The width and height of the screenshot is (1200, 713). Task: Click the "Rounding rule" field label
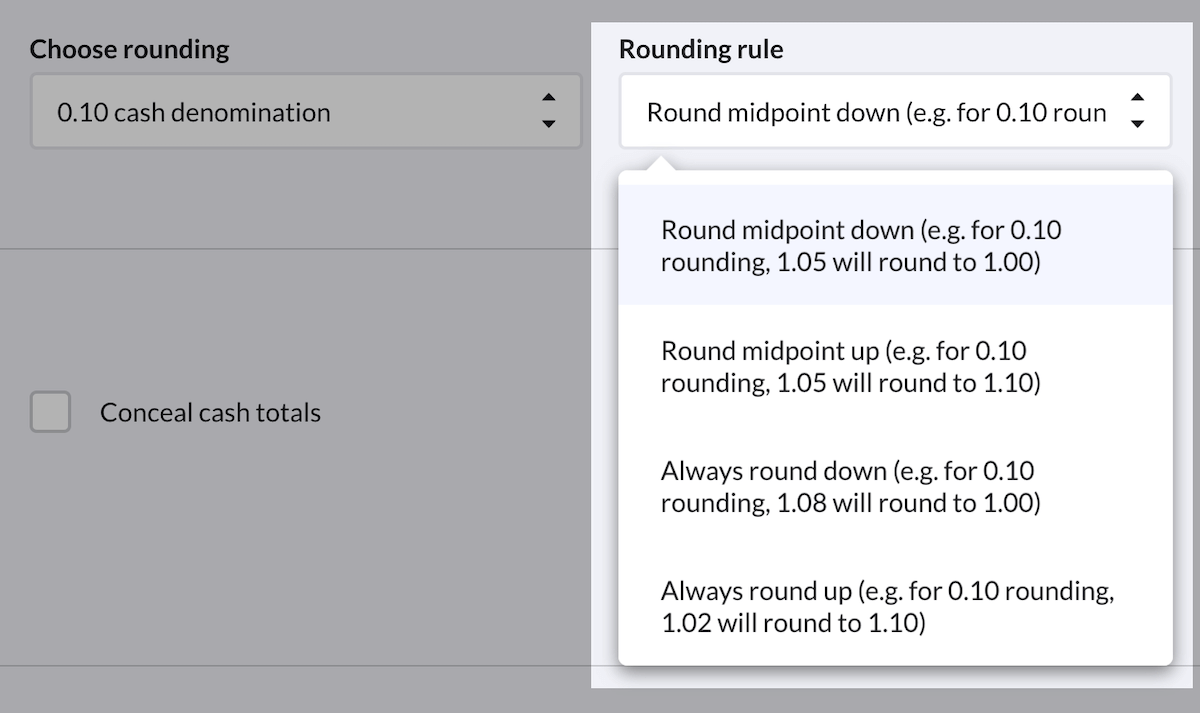701,49
